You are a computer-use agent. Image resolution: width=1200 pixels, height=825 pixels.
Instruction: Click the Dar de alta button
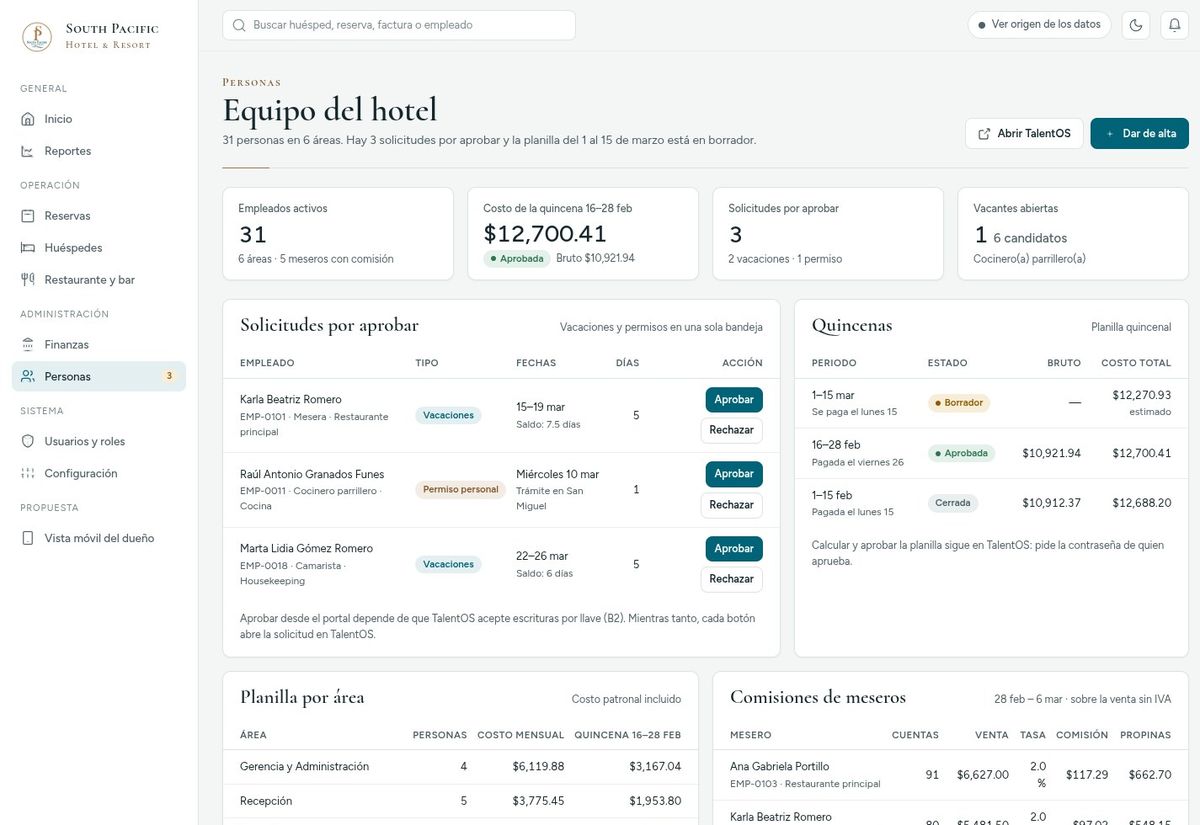1140,134
